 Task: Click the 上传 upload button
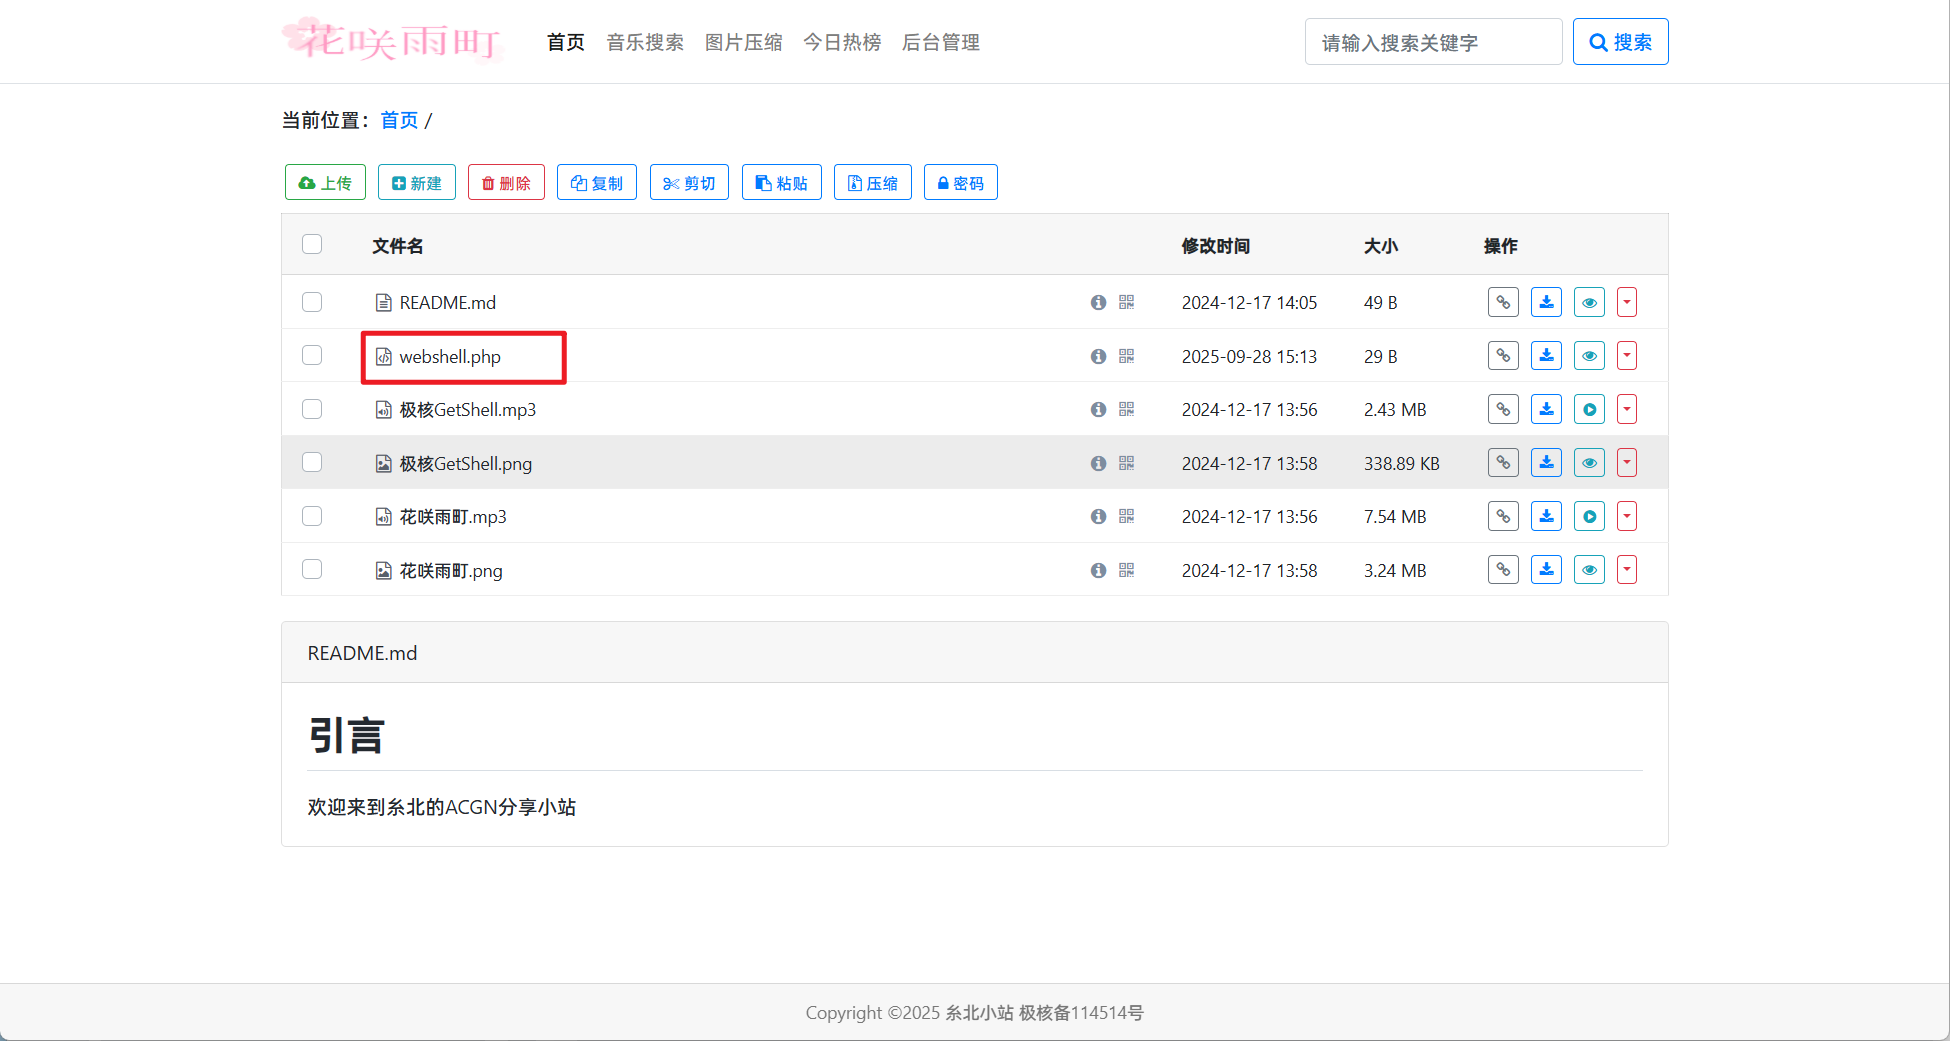(x=325, y=183)
